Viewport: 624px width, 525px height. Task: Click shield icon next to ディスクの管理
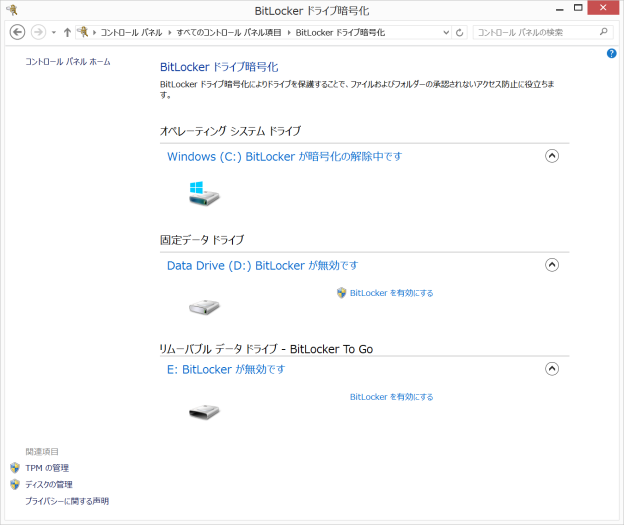[x=15, y=484]
